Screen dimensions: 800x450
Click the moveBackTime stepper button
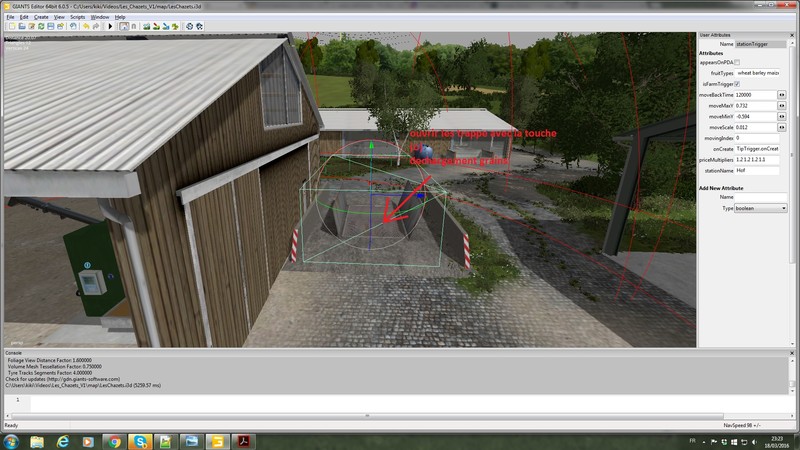(782, 95)
